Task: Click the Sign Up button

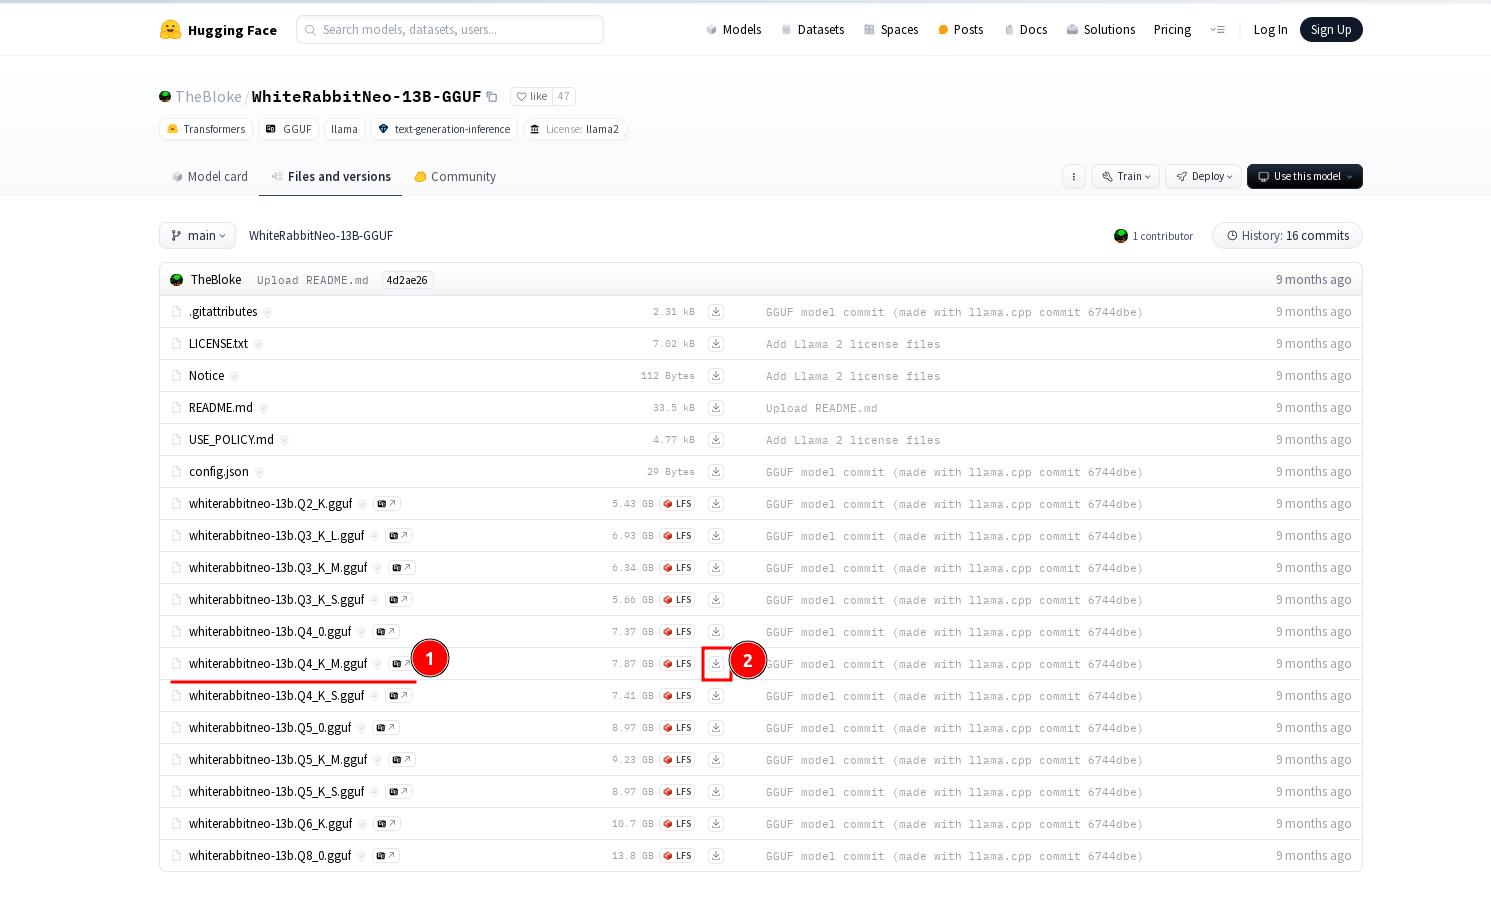Action: pos(1330,30)
